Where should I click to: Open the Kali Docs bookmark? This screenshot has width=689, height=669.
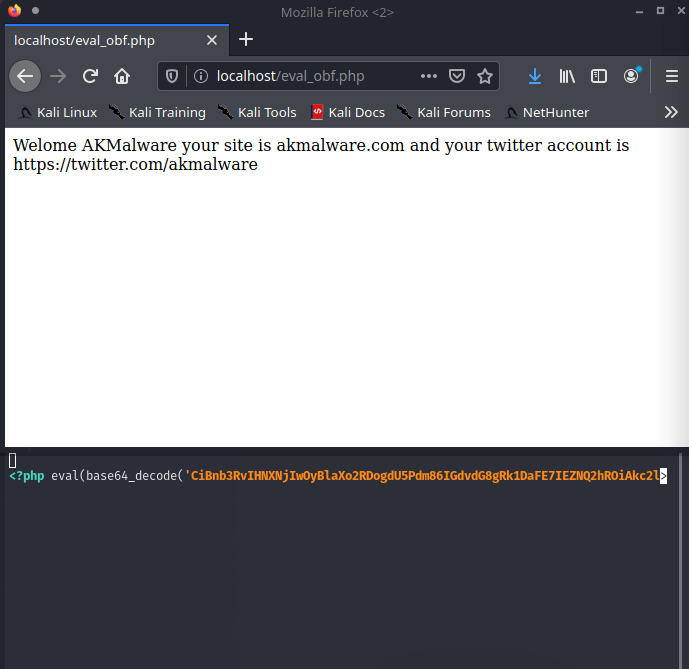coord(347,112)
